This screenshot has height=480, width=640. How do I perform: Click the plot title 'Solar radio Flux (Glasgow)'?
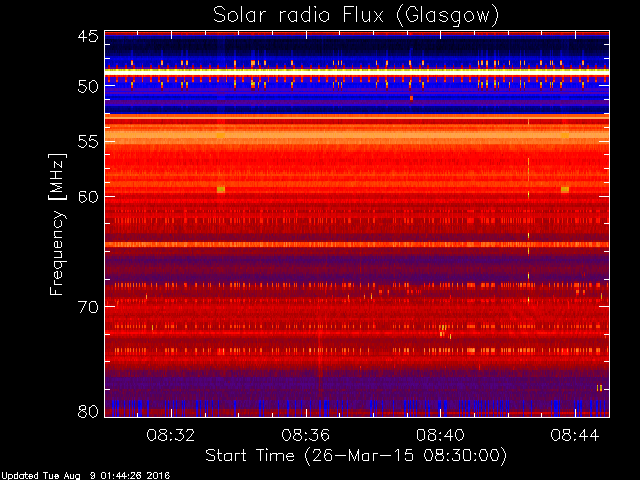(356, 16)
